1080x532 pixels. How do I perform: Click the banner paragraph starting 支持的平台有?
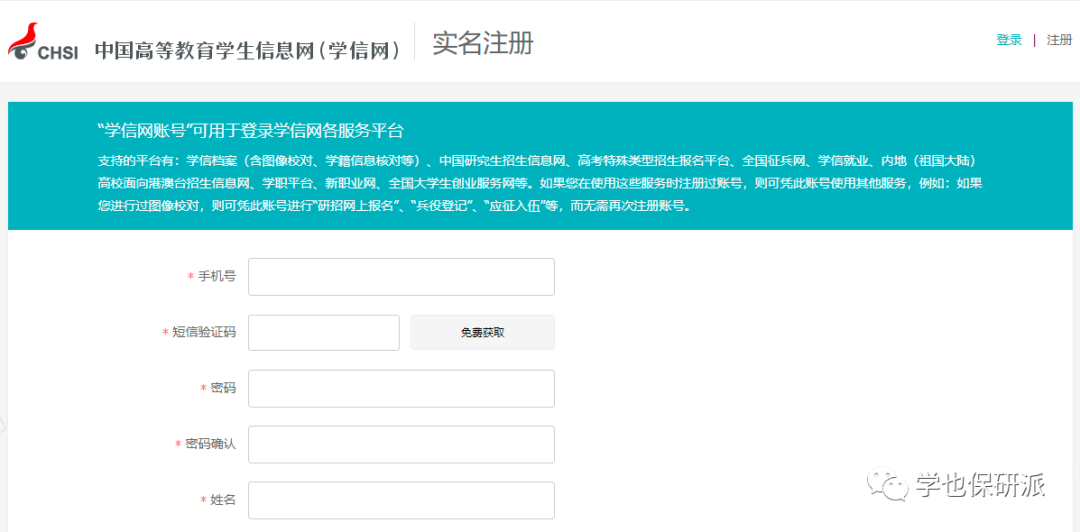click(x=539, y=184)
